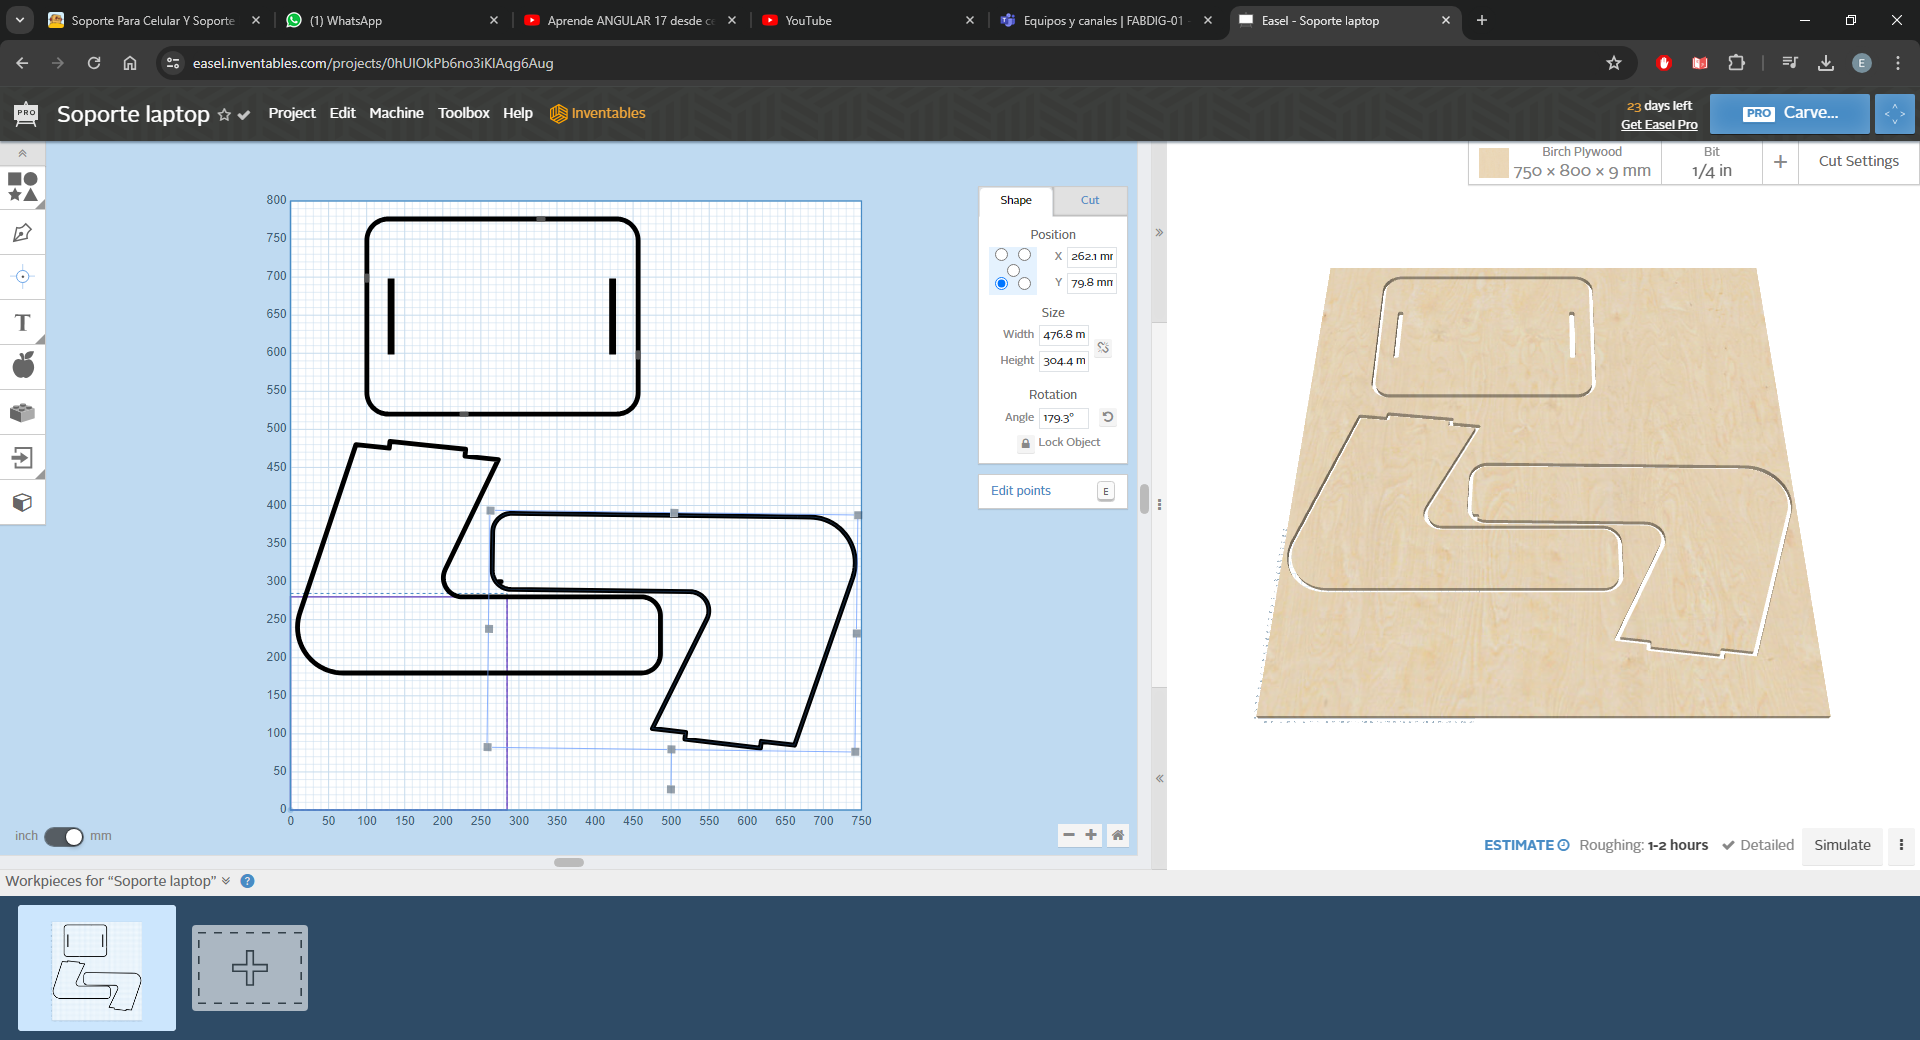Select the Text tool

pyautogui.click(x=22, y=322)
